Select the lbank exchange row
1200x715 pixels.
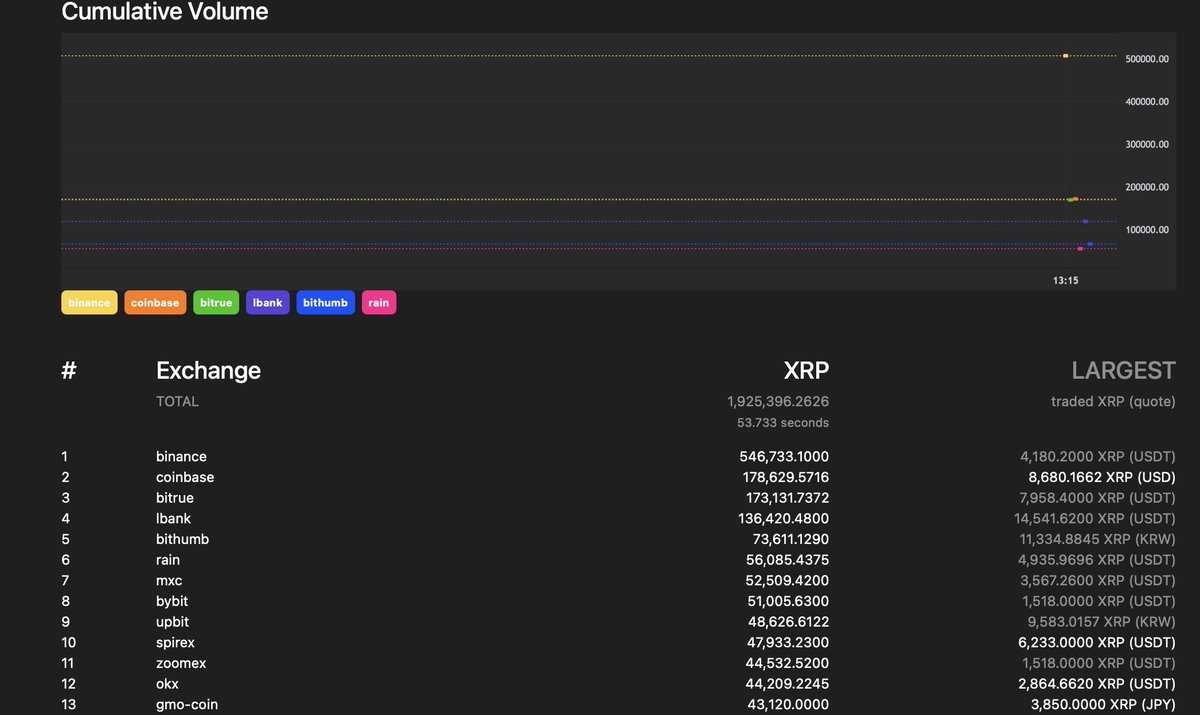pos(618,518)
